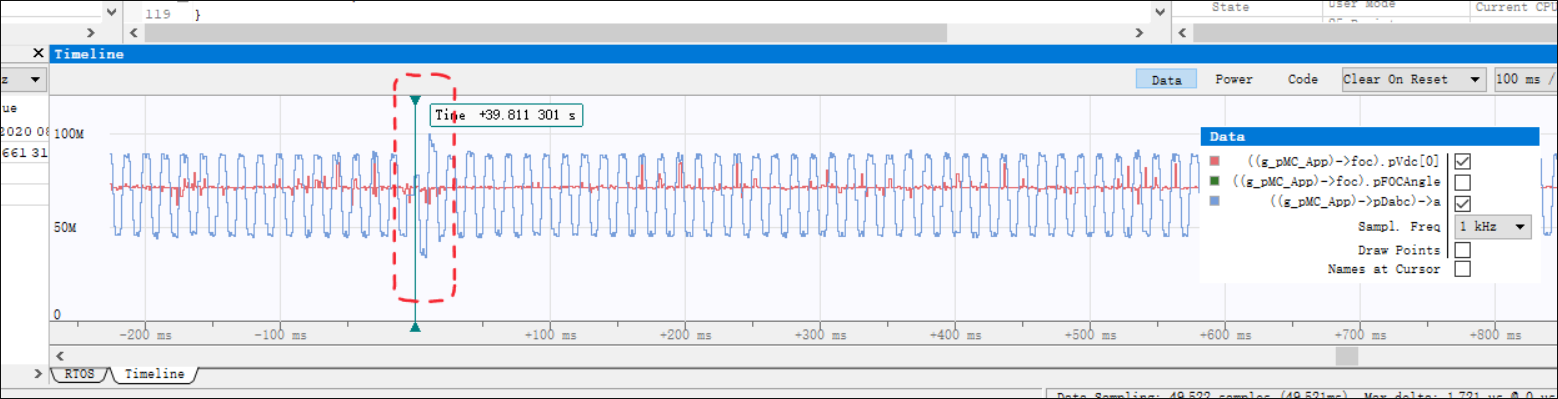Viewport: 1558px width, 399px height.
Task: Select the top teal time cursor handle
Action: click(x=415, y=100)
